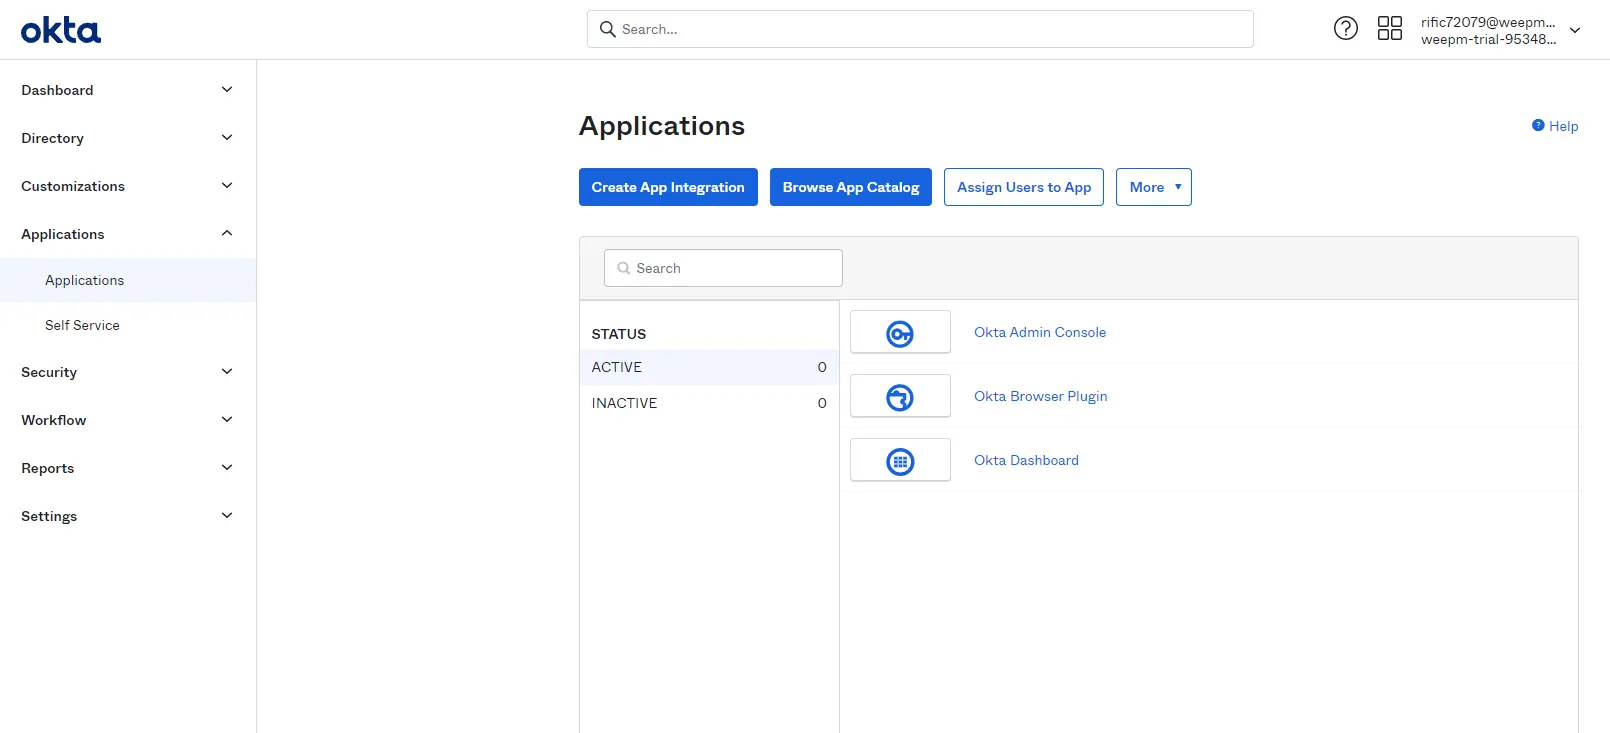The image size is (1610, 733).
Task: Click Browse App Catalog button
Action: (850, 187)
